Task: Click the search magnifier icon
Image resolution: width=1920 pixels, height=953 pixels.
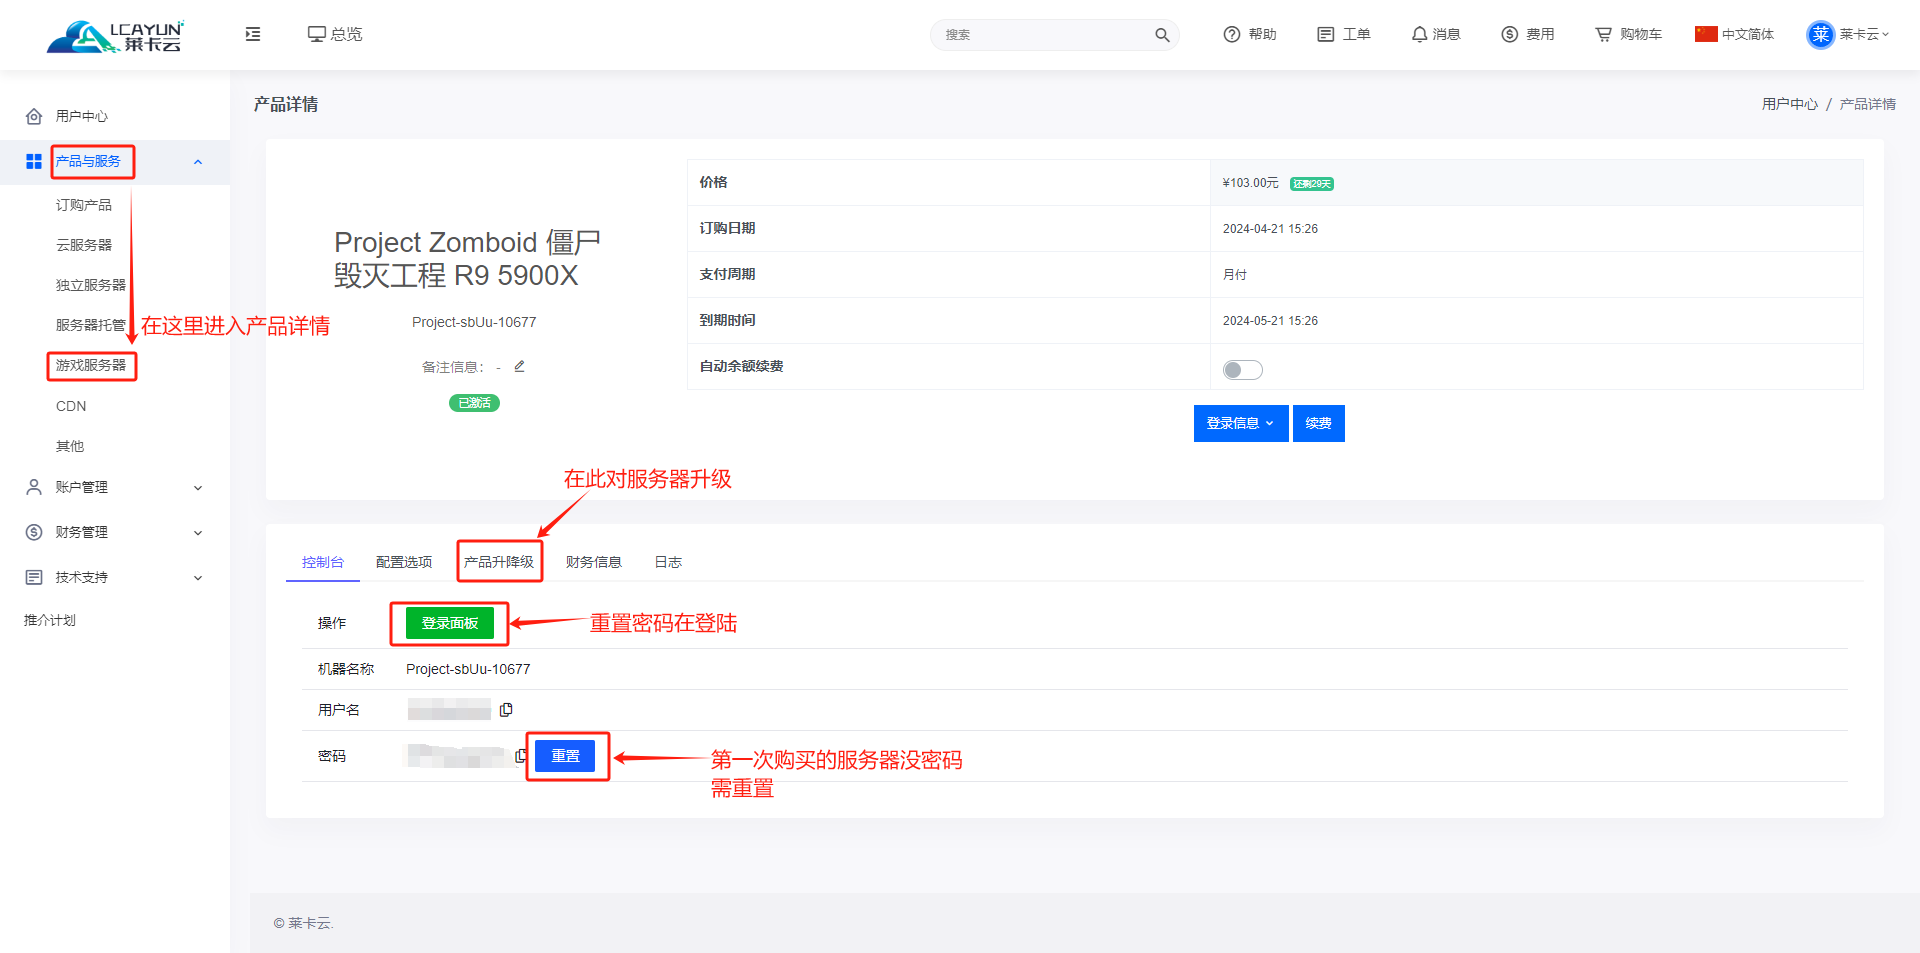Action: coord(1162,35)
